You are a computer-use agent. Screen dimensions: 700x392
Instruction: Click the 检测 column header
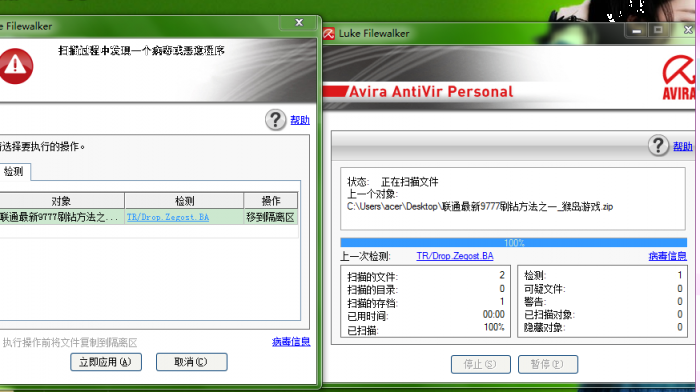[x=184, y=201]
